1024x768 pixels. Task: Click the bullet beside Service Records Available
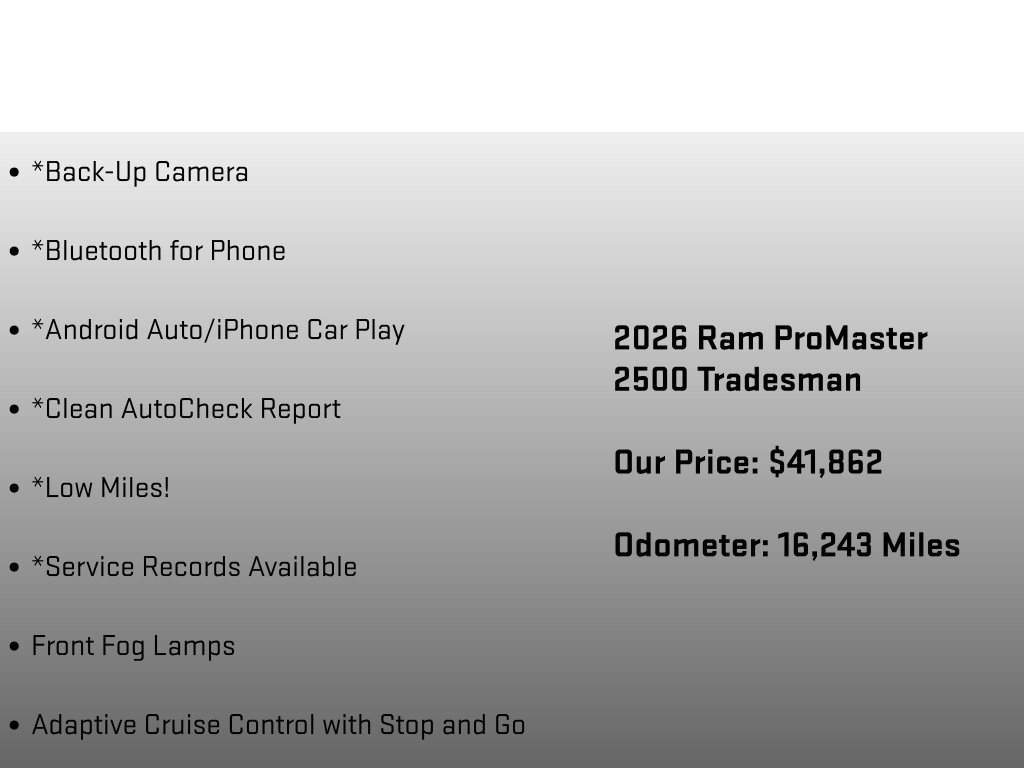pyautogui.click(x=14, y=568)
